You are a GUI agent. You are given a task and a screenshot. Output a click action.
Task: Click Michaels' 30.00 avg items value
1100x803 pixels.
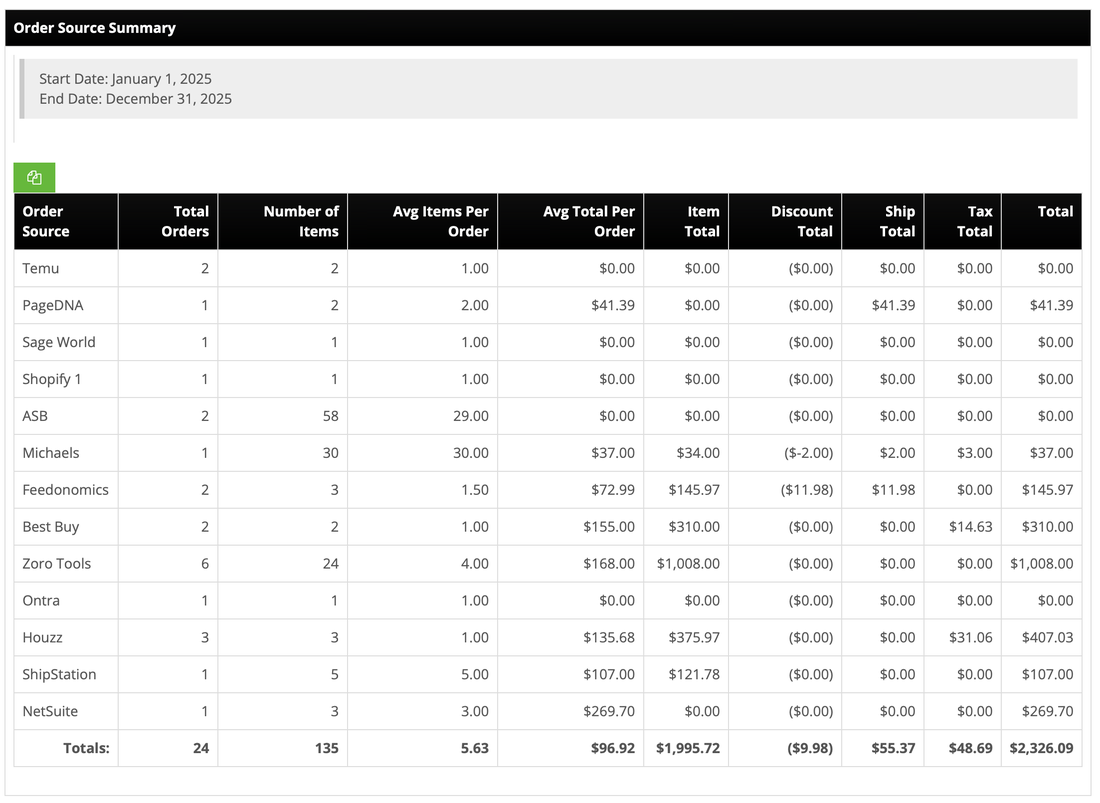471,453
